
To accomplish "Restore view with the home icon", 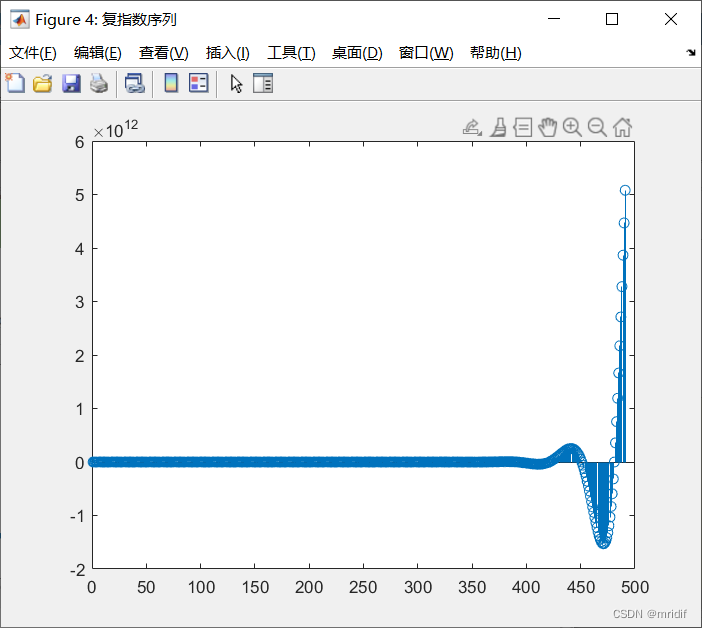I will tap(622, 128).
